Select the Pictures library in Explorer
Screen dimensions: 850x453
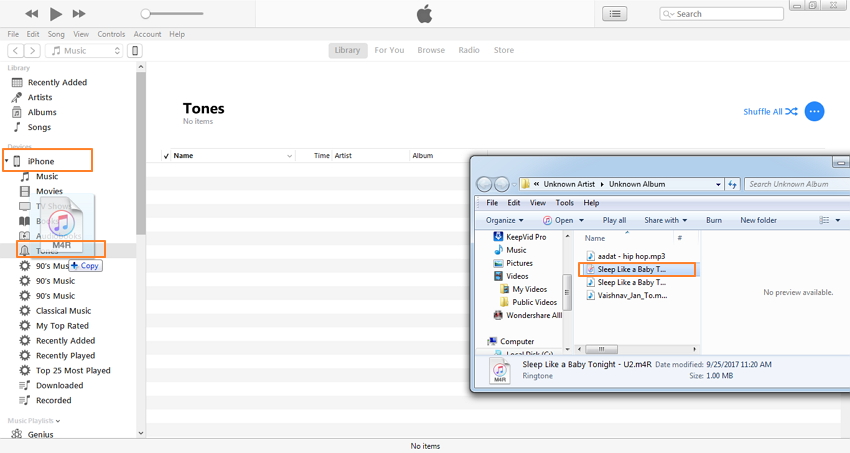pyautogui.click(x=513, y=263)
